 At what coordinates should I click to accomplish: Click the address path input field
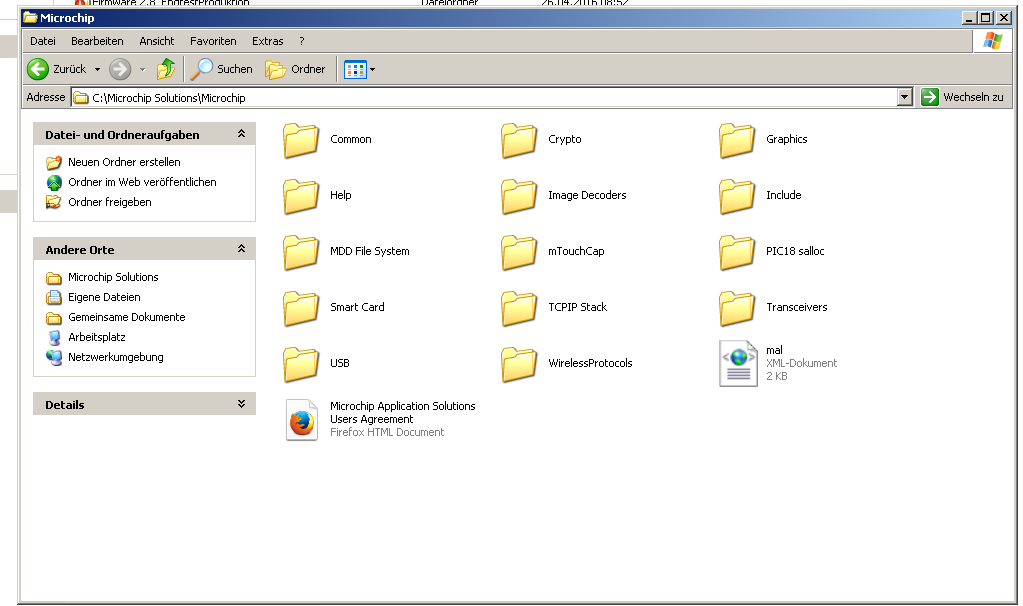484,98
